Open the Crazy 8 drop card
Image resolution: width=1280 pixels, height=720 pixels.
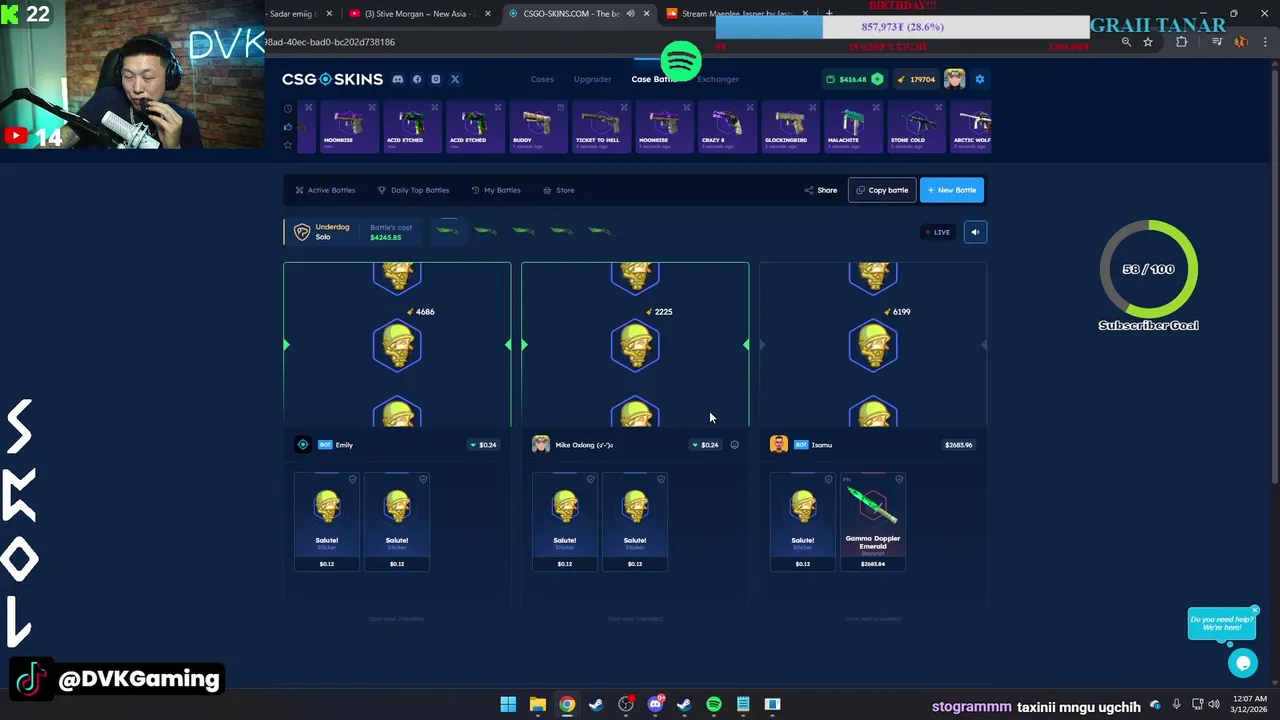[726, 127]
